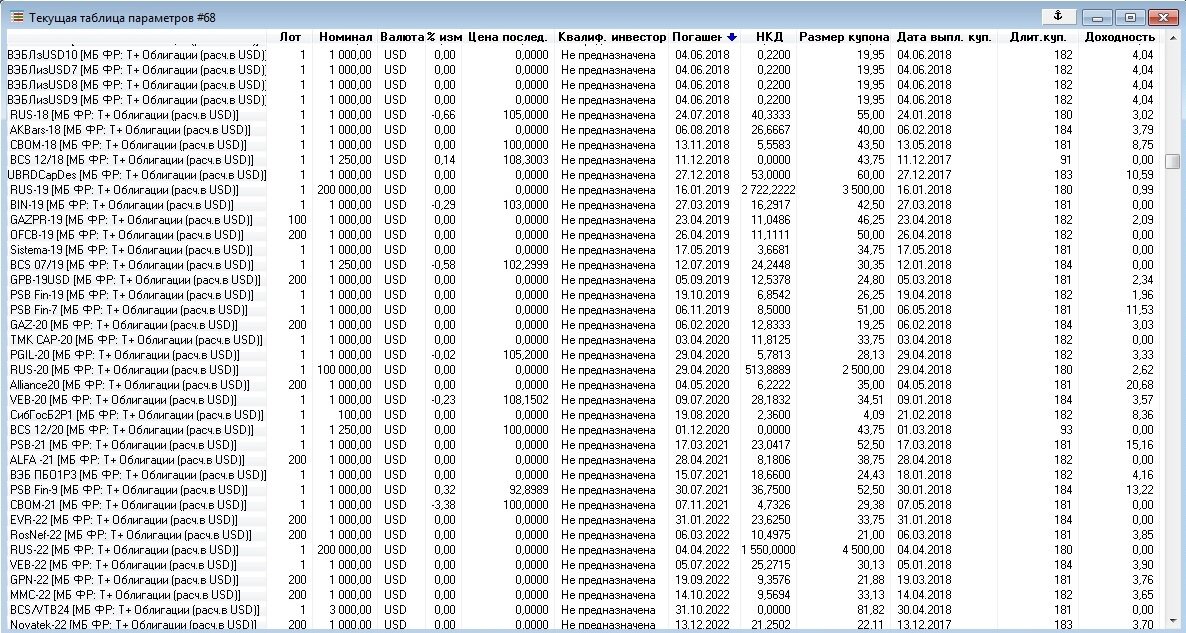Select the ВЭБЛизUSD8 bond row
This screenshot has width=1186, height=633.
(x=582, y=85)
